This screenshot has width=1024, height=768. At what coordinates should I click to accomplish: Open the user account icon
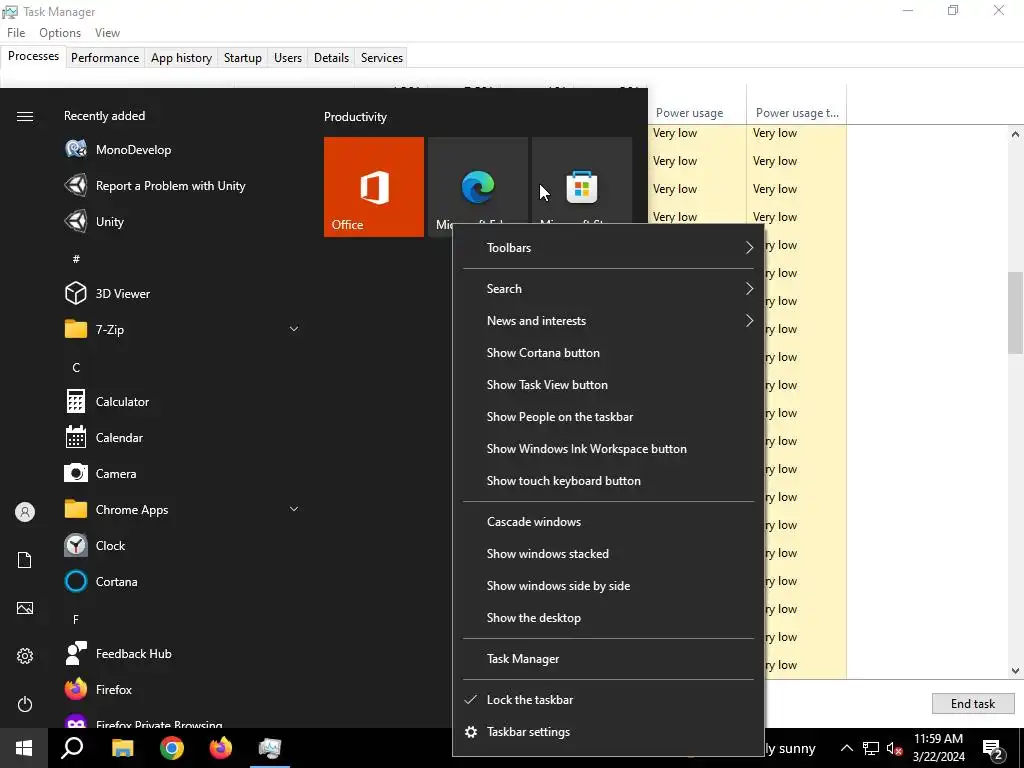[25, 512]
